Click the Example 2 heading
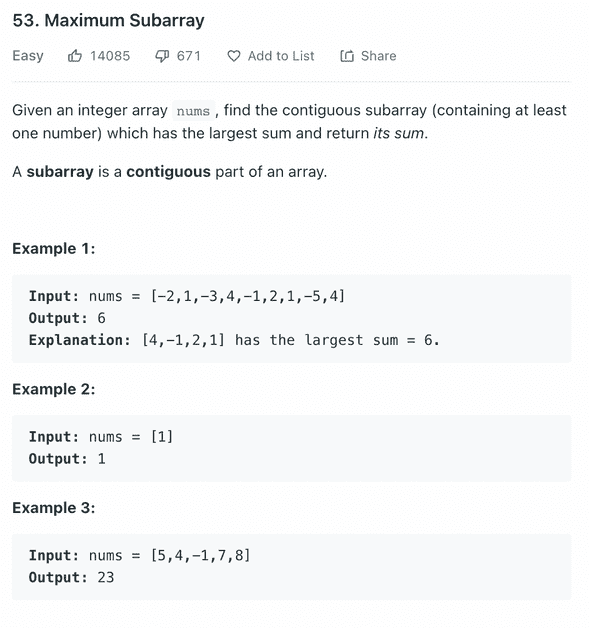The width and height of the screenshot is (590, 628). point(54,389)
